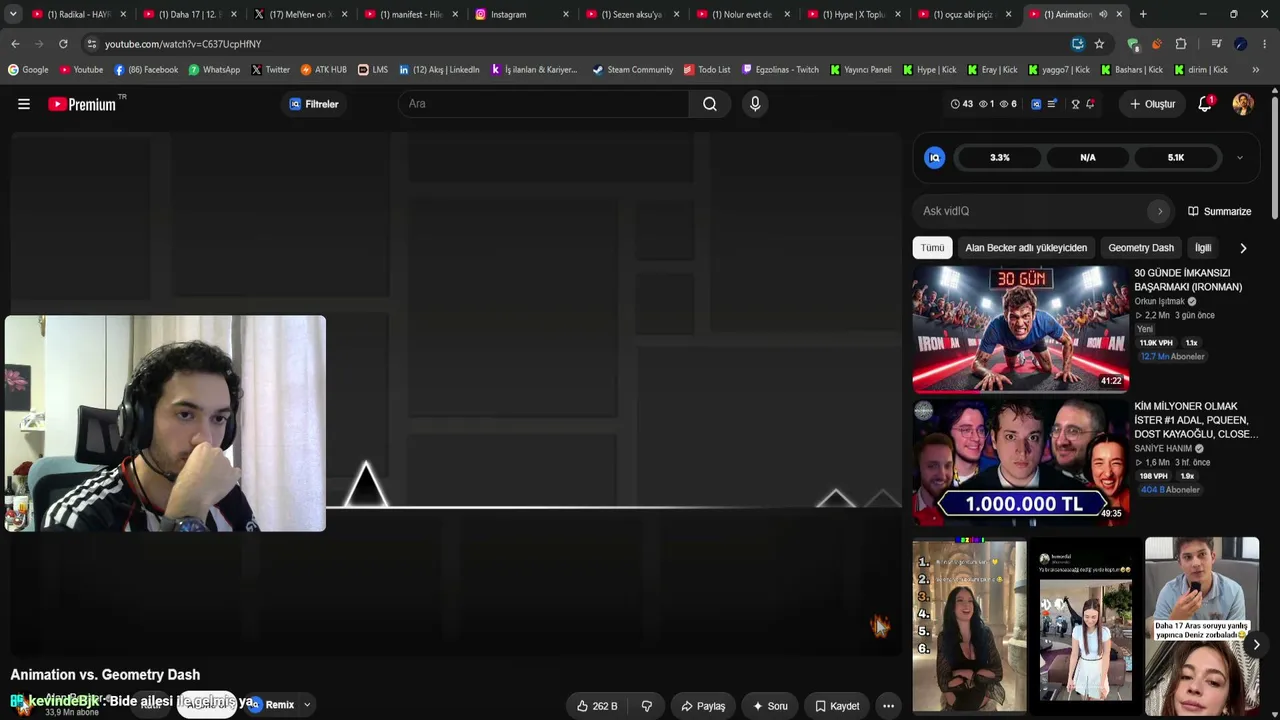
Task: Open Orkun Işıtmak channel name
Action: [x=1160, y=301]
